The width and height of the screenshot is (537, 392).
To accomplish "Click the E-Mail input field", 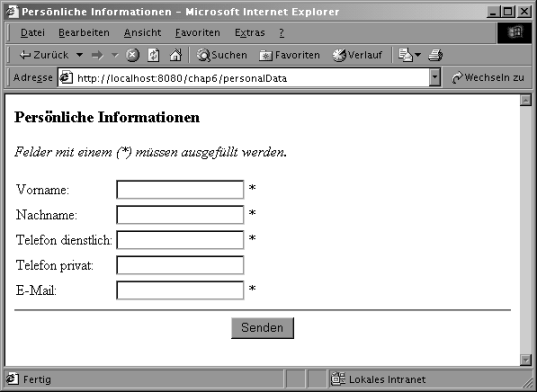I will (x=180, y=290).
